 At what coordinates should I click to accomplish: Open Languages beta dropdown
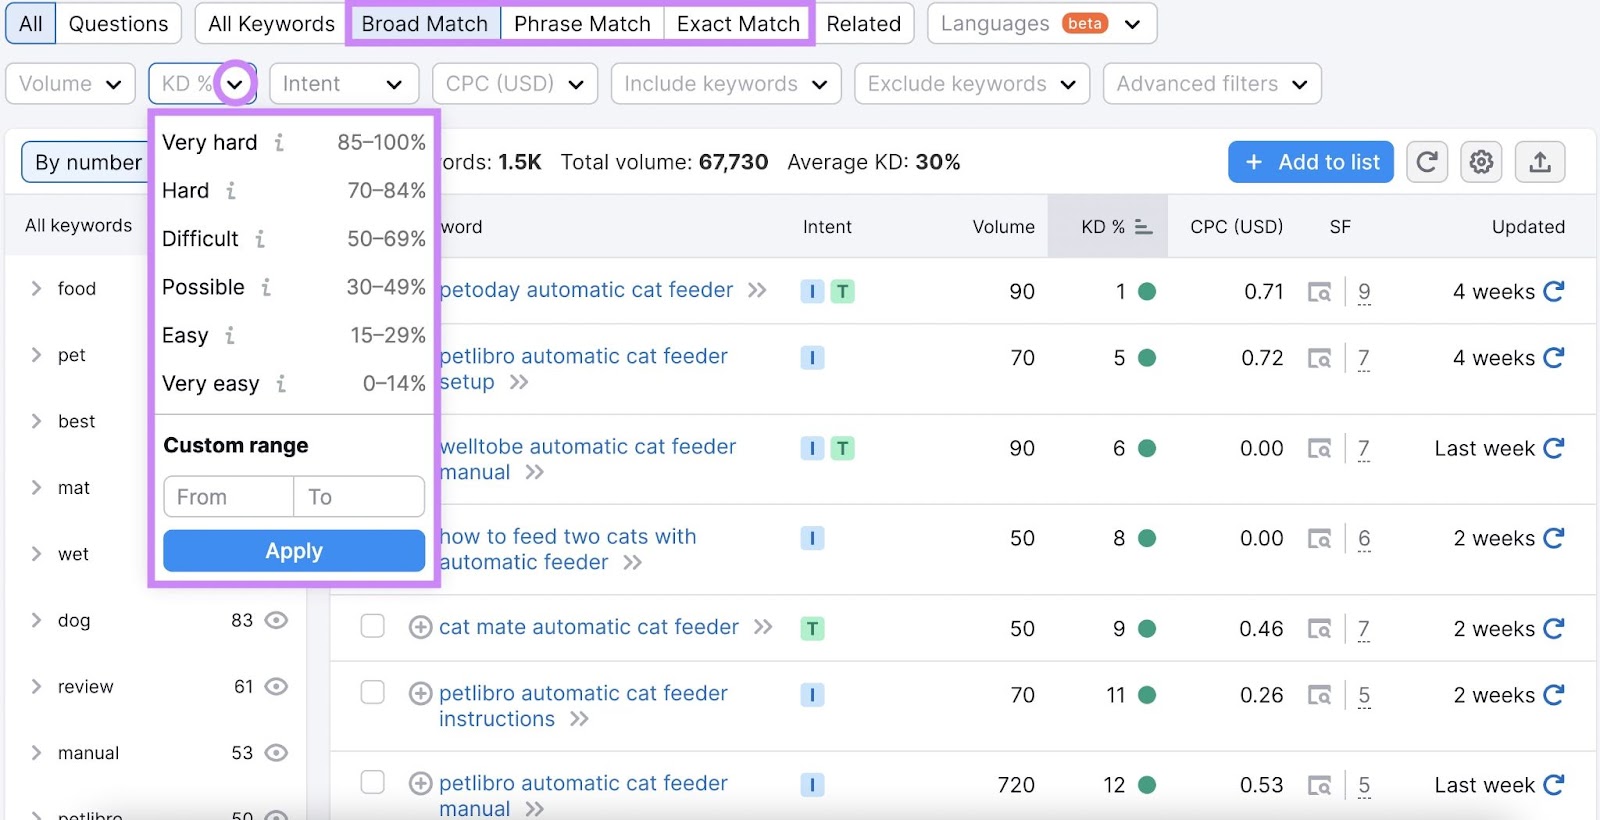pos(1042,24)
